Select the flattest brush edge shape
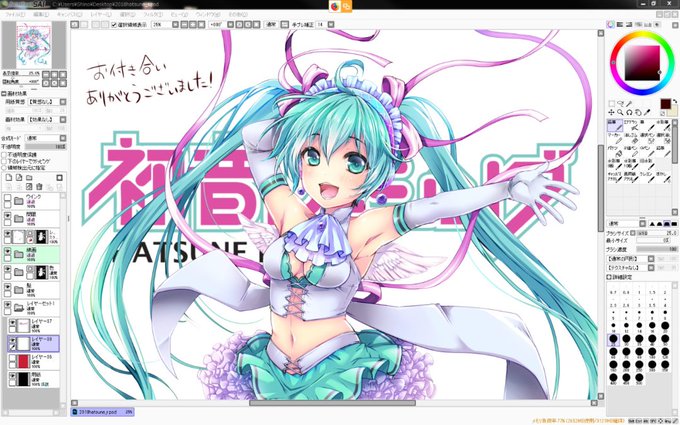Viewport: 680px width, 425px height. [x=674, y=224]
